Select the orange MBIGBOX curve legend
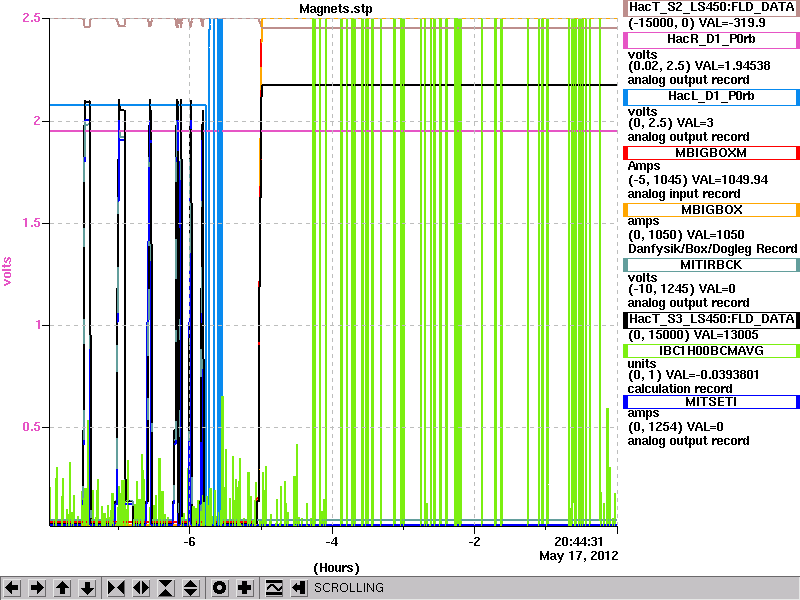The image size is (800, 600). (x=711, y=210)
